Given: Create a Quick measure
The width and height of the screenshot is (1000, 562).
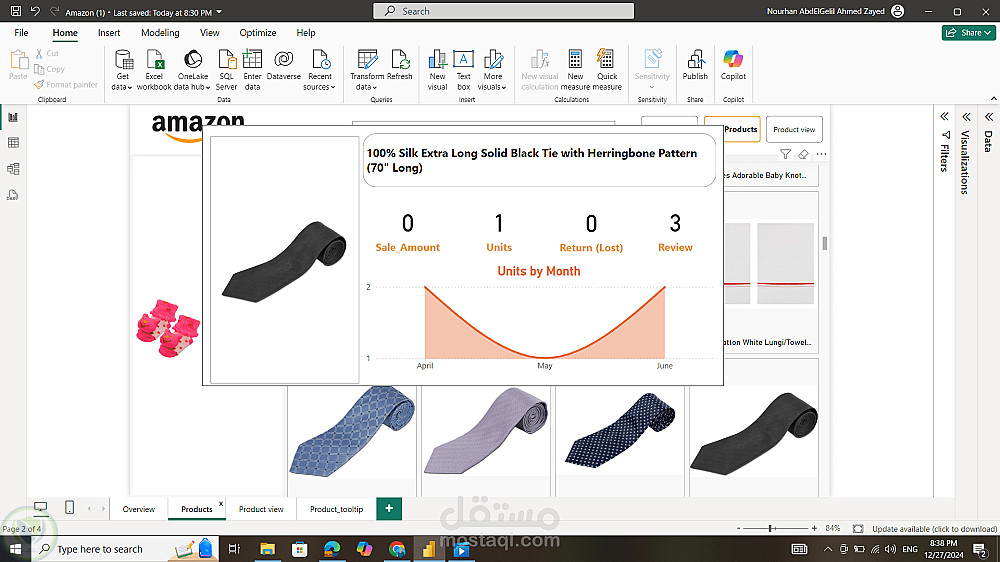Looking at the screenshot, I should click(x=607, y=70).
